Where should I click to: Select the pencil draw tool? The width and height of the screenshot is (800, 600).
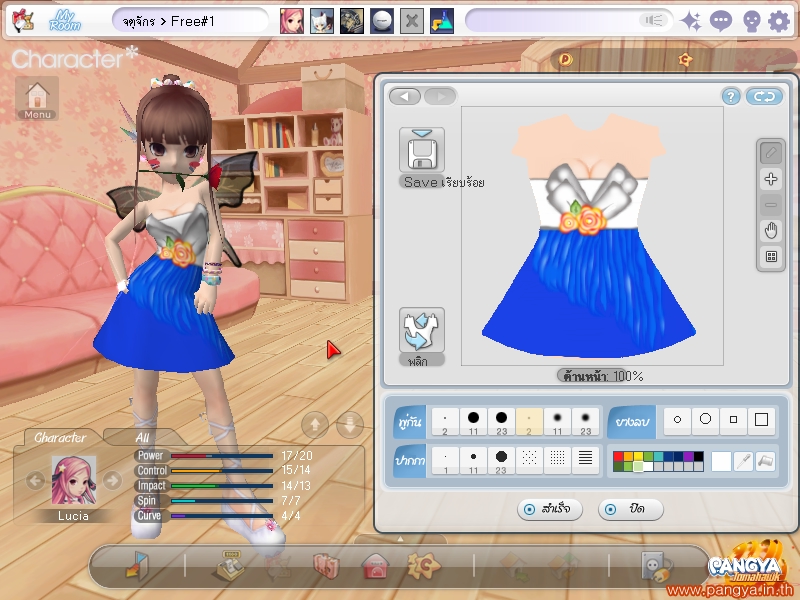[771, 153]
